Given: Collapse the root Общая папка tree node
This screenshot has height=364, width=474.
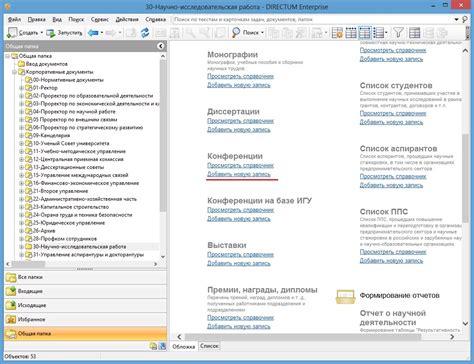Looking at the screenshot, I should pos(7,56).
